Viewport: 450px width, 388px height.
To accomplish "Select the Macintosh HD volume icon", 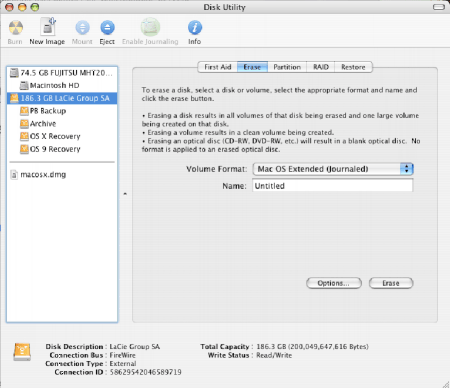I will (x=24, y=85).
